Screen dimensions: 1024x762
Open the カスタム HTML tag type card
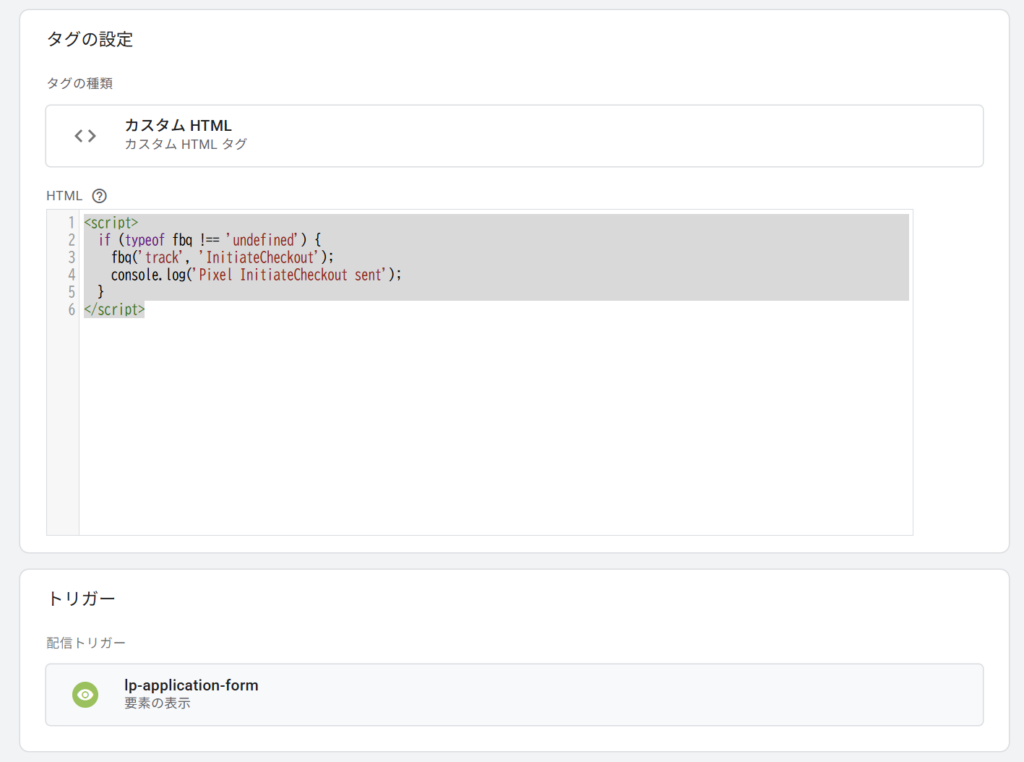point(514,136)
